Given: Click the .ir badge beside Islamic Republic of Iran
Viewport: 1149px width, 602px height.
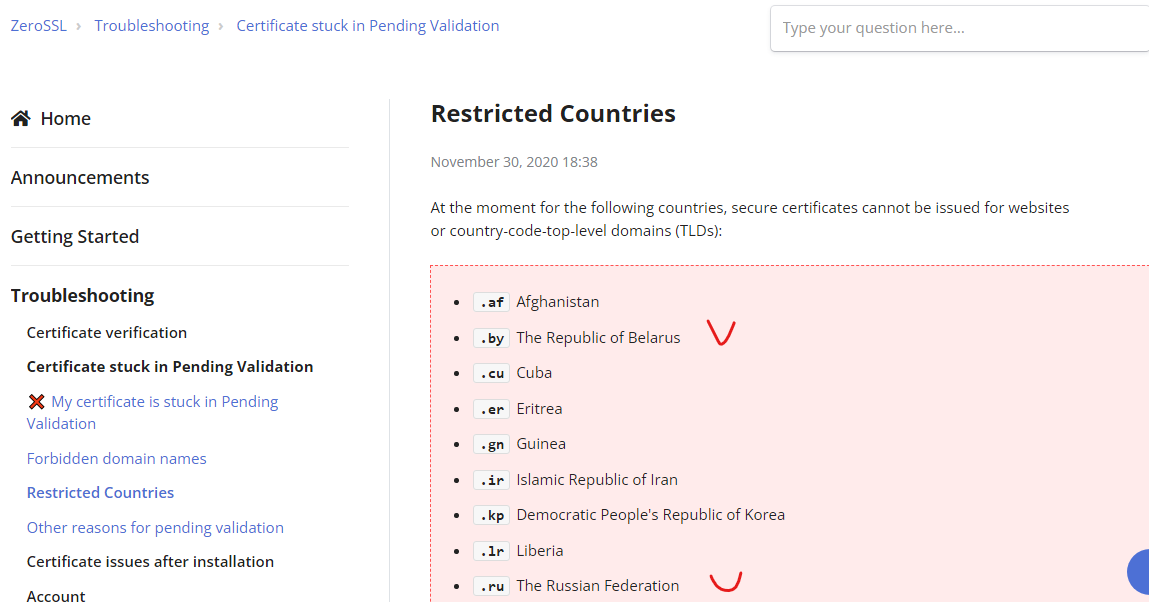Looking at the screenshot, I should pos(491,479).
